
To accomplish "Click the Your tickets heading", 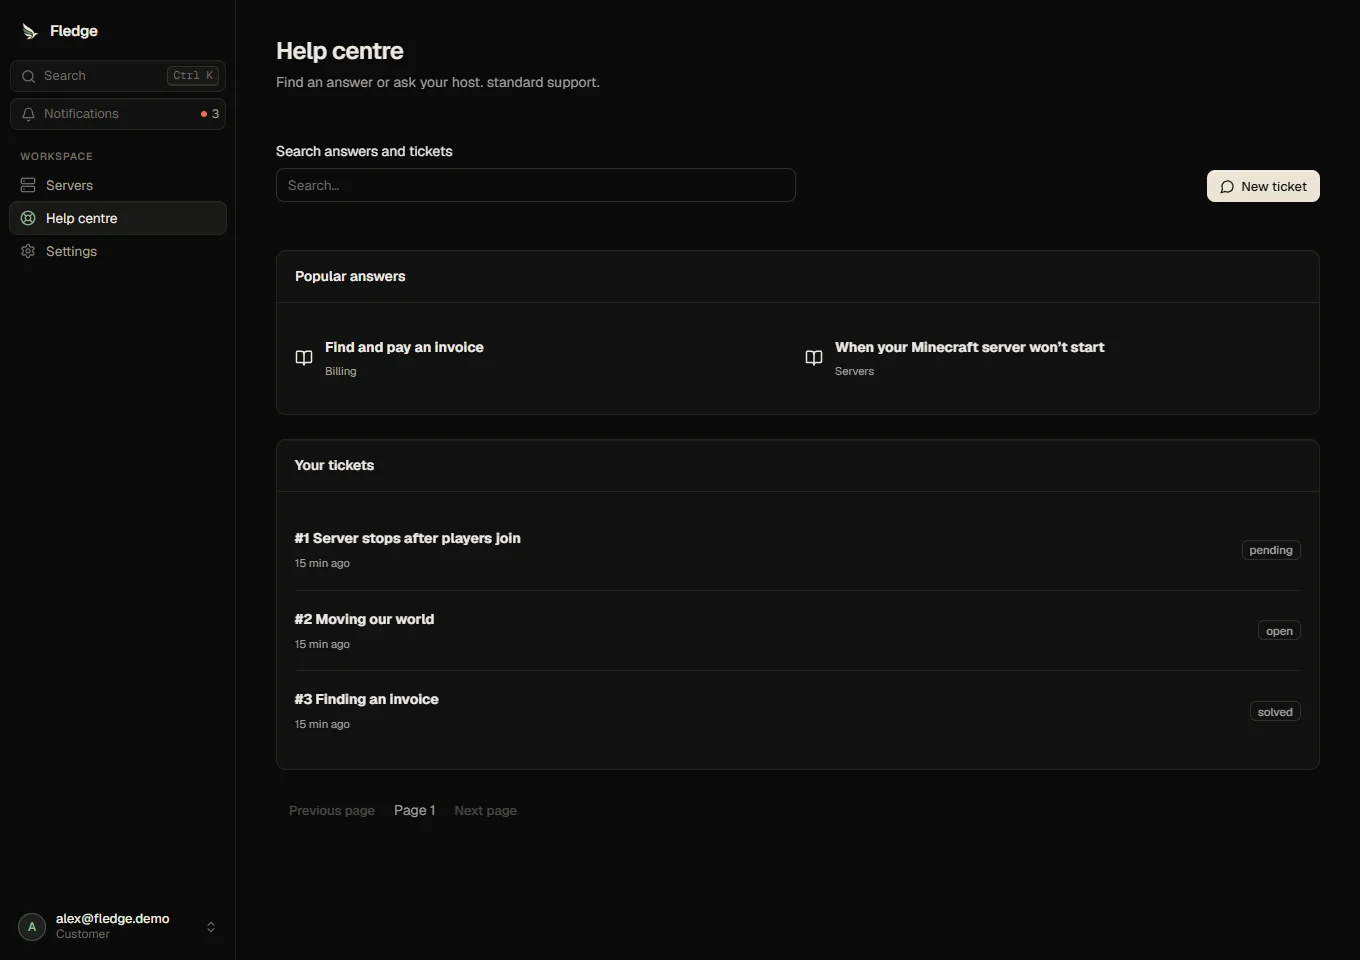I will tap(334, 465).
